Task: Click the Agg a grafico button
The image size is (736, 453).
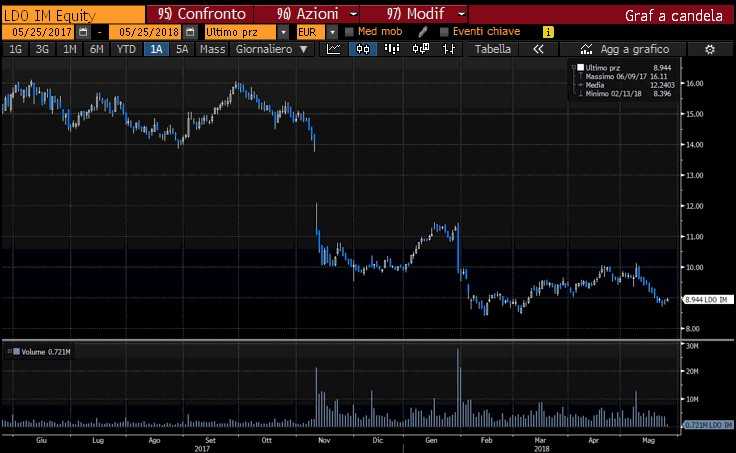Action: (623, 49)
